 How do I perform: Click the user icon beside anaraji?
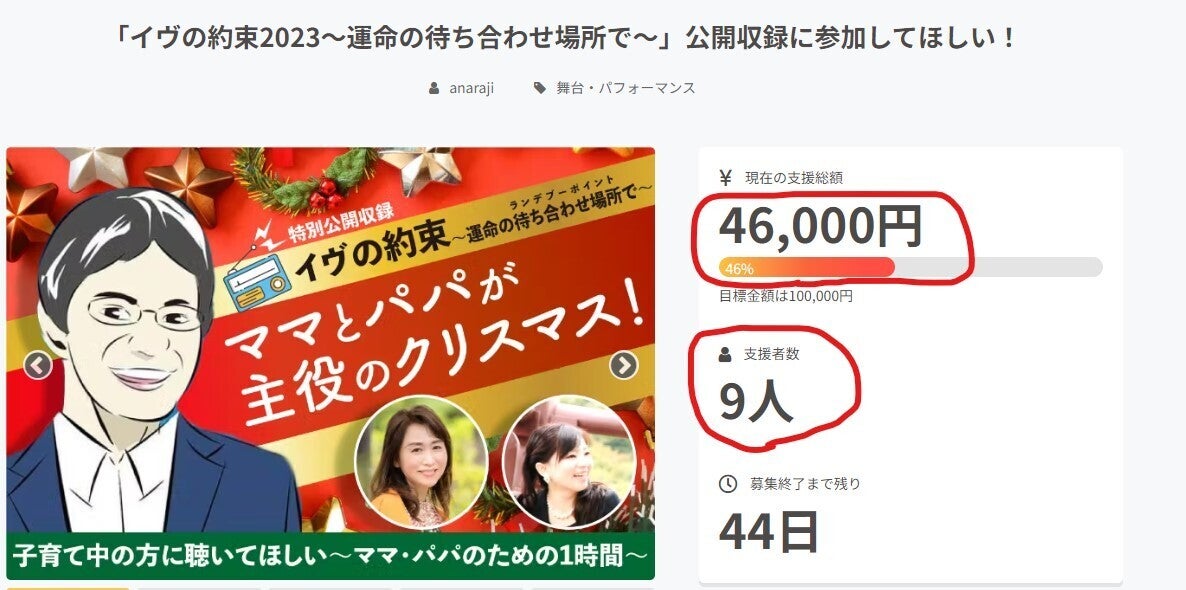pyautogui.click(x=433, y=88)
